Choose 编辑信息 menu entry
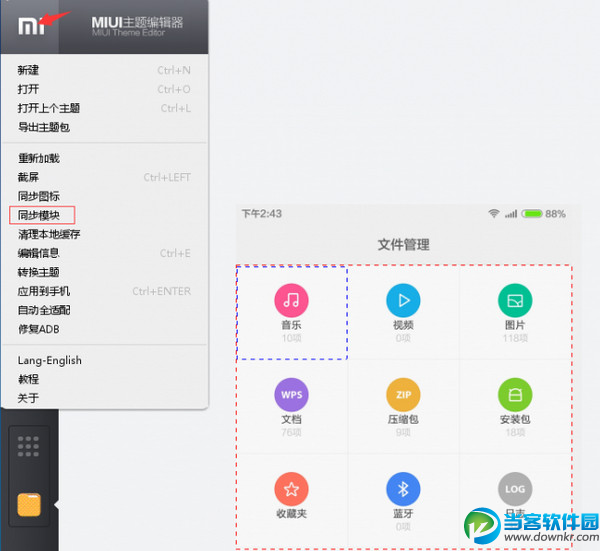 coord(38,253)
